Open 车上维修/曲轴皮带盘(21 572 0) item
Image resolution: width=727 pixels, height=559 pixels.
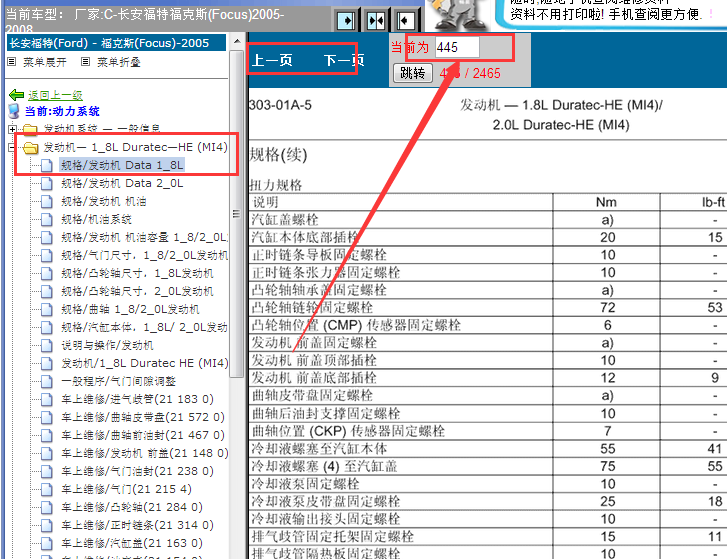[143, 418]
